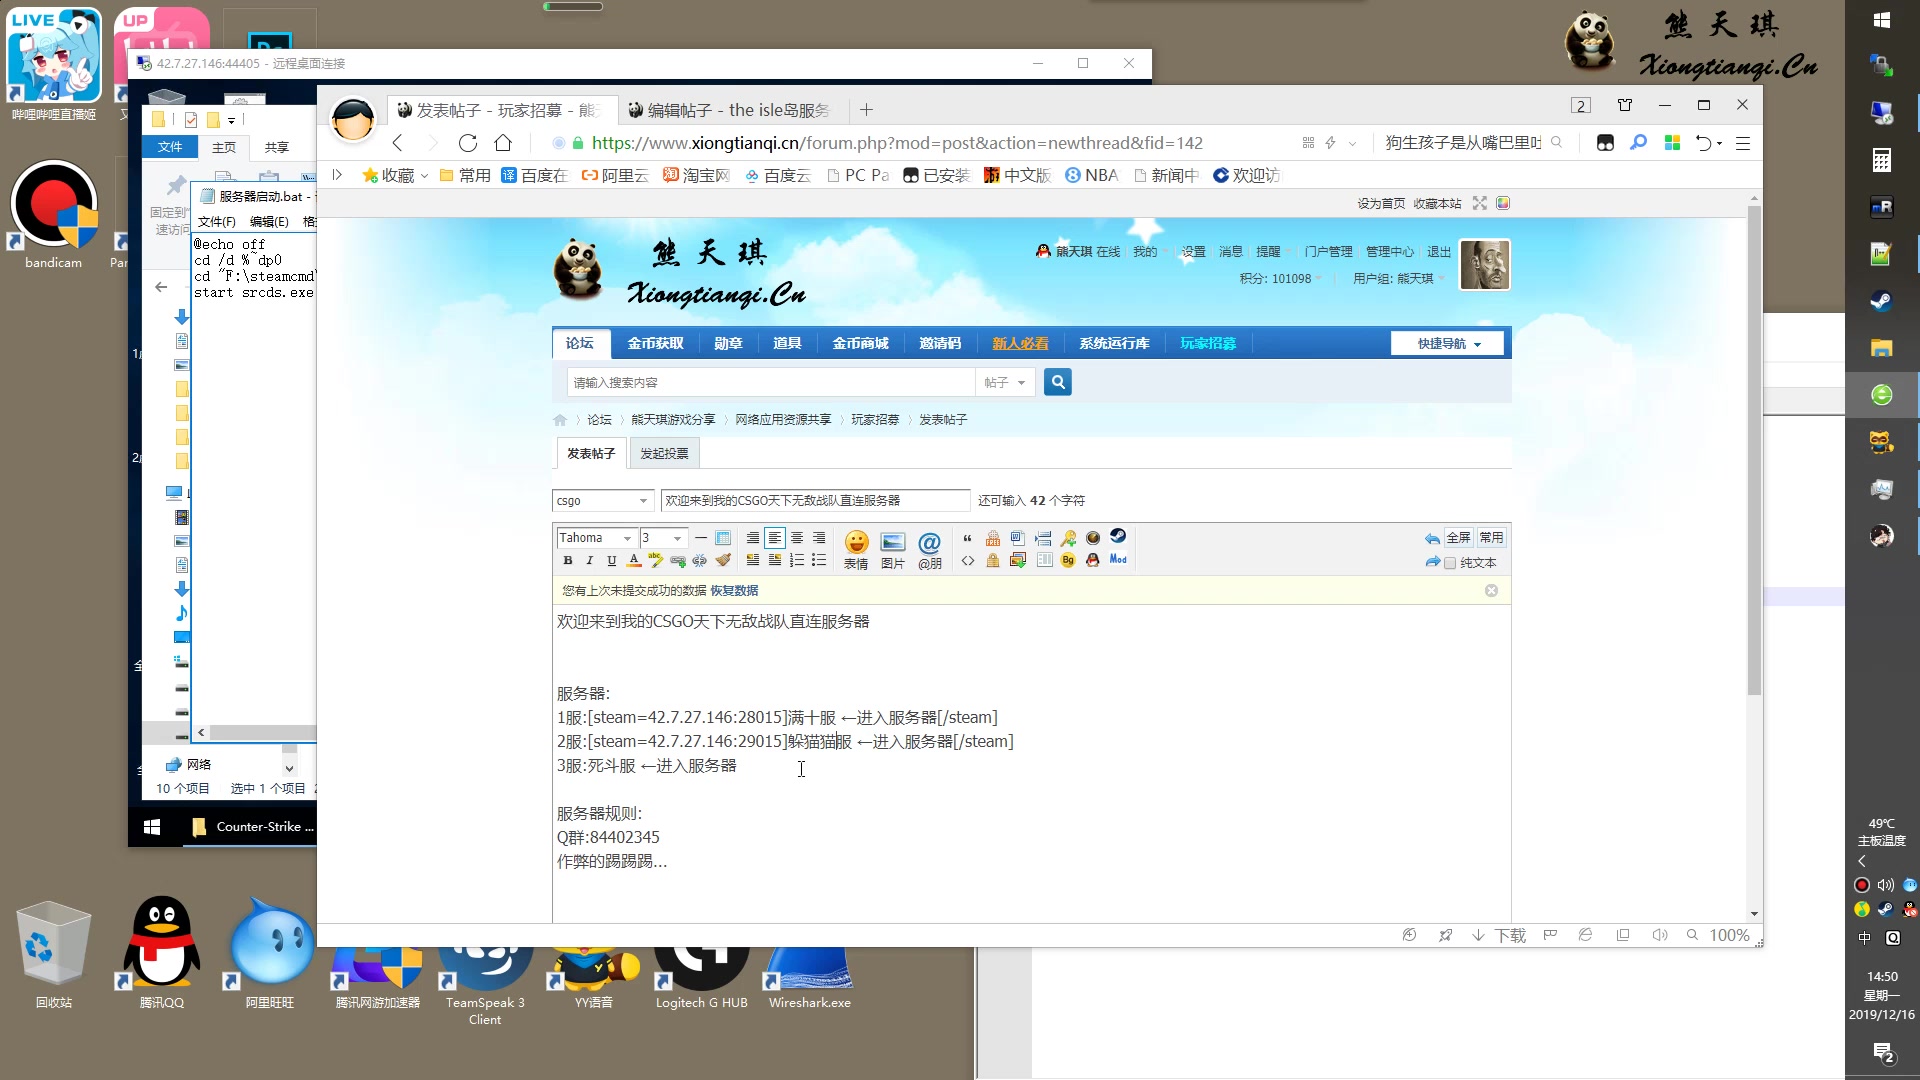Viewport: 1920px width, 1080px height.
Task: Click the 全屏 fullscreen editor button
Action: pos(1458,538)
